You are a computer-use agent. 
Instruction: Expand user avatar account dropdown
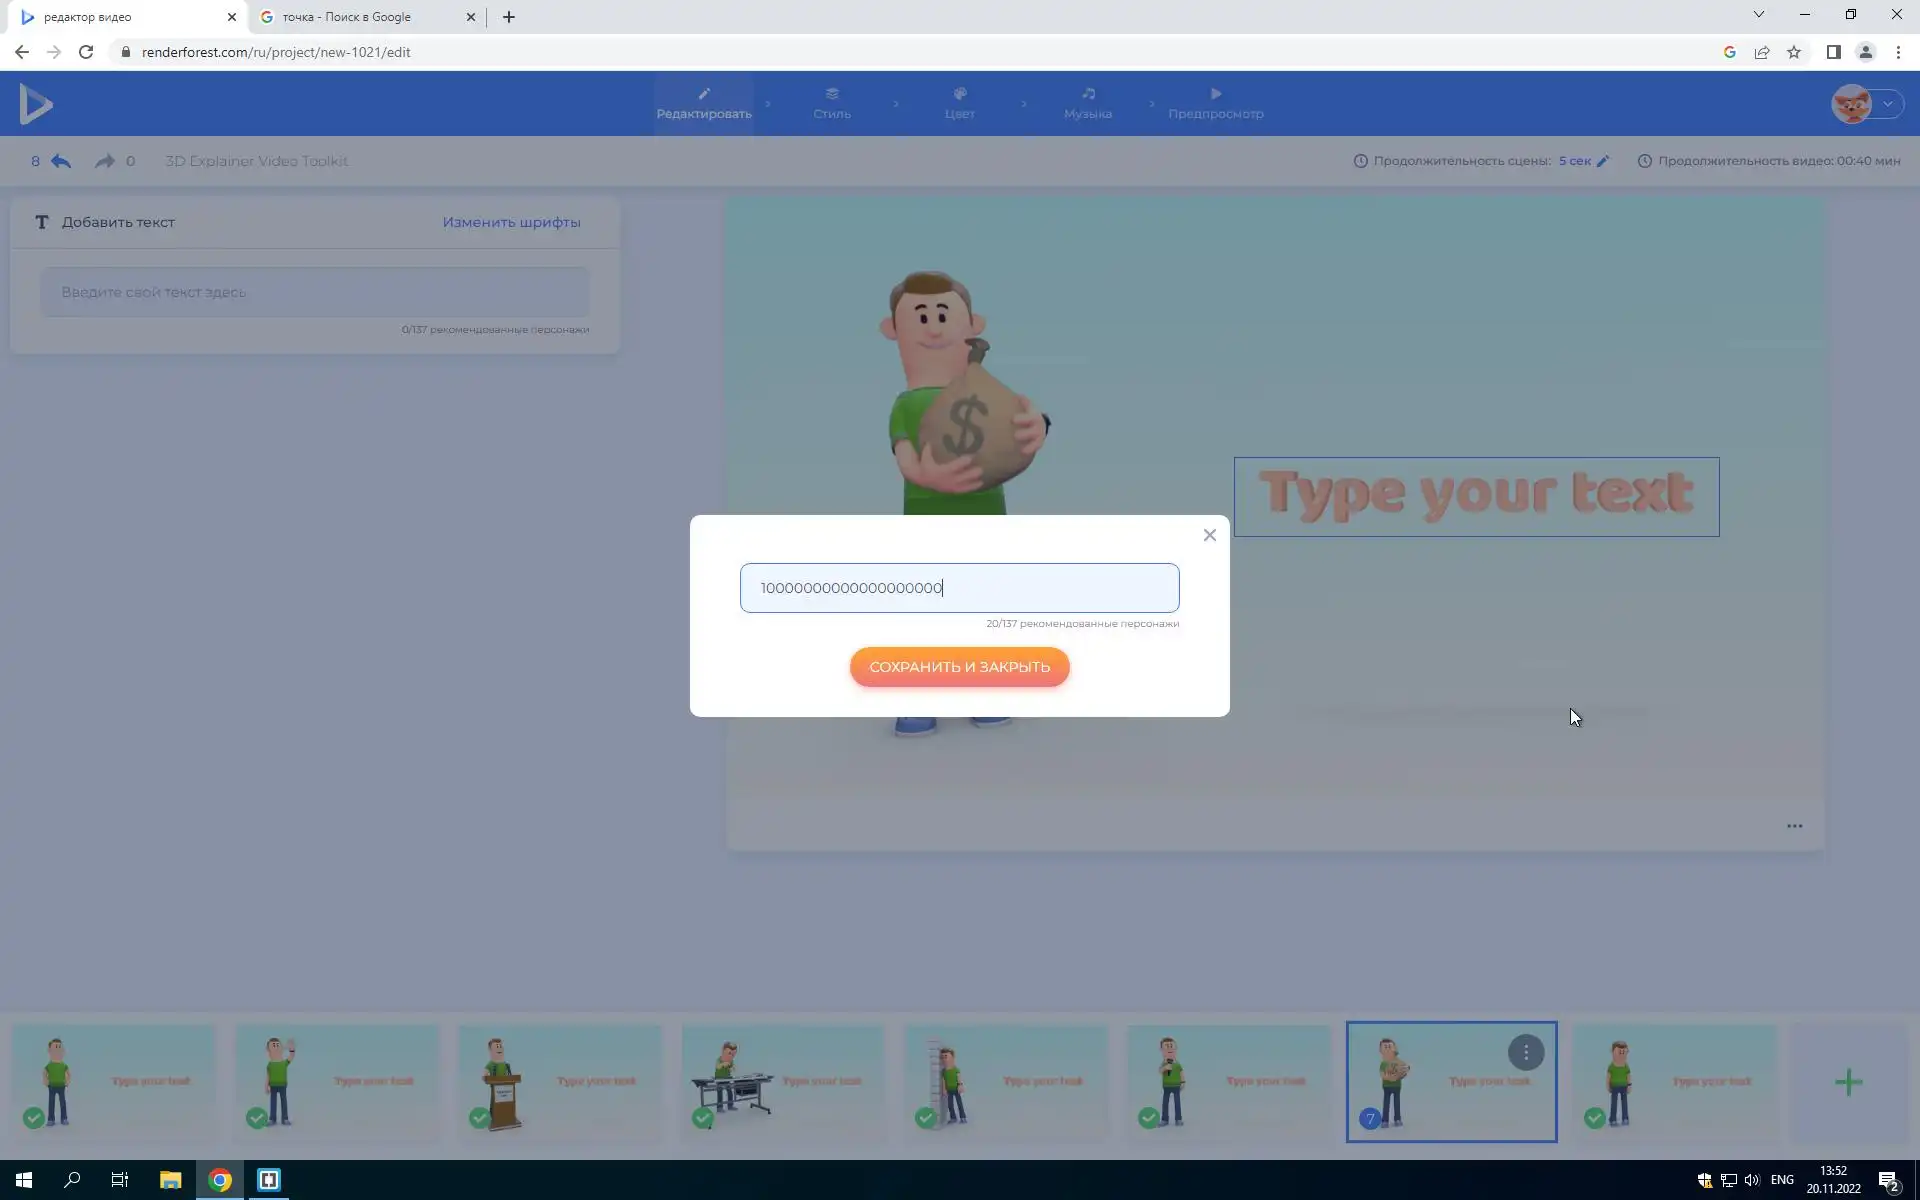tap(1887, 104)
